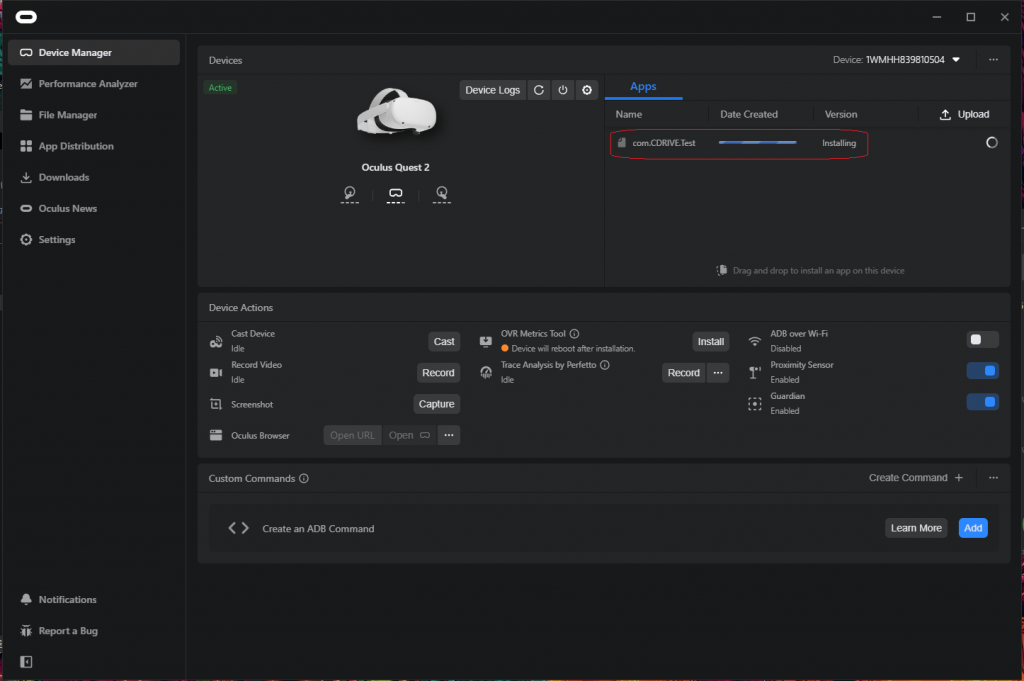Click the Active status badge
This screenshot has height=681, width=1024.
[x=220, y=87]
